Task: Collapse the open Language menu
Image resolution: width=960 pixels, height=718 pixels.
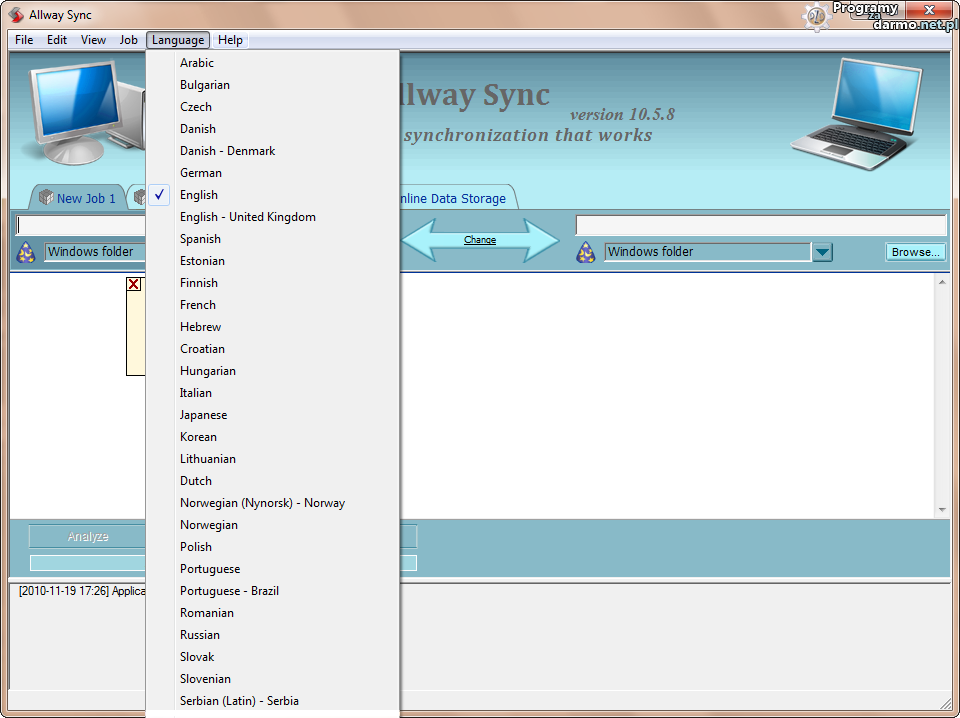Action: [178, 40]
